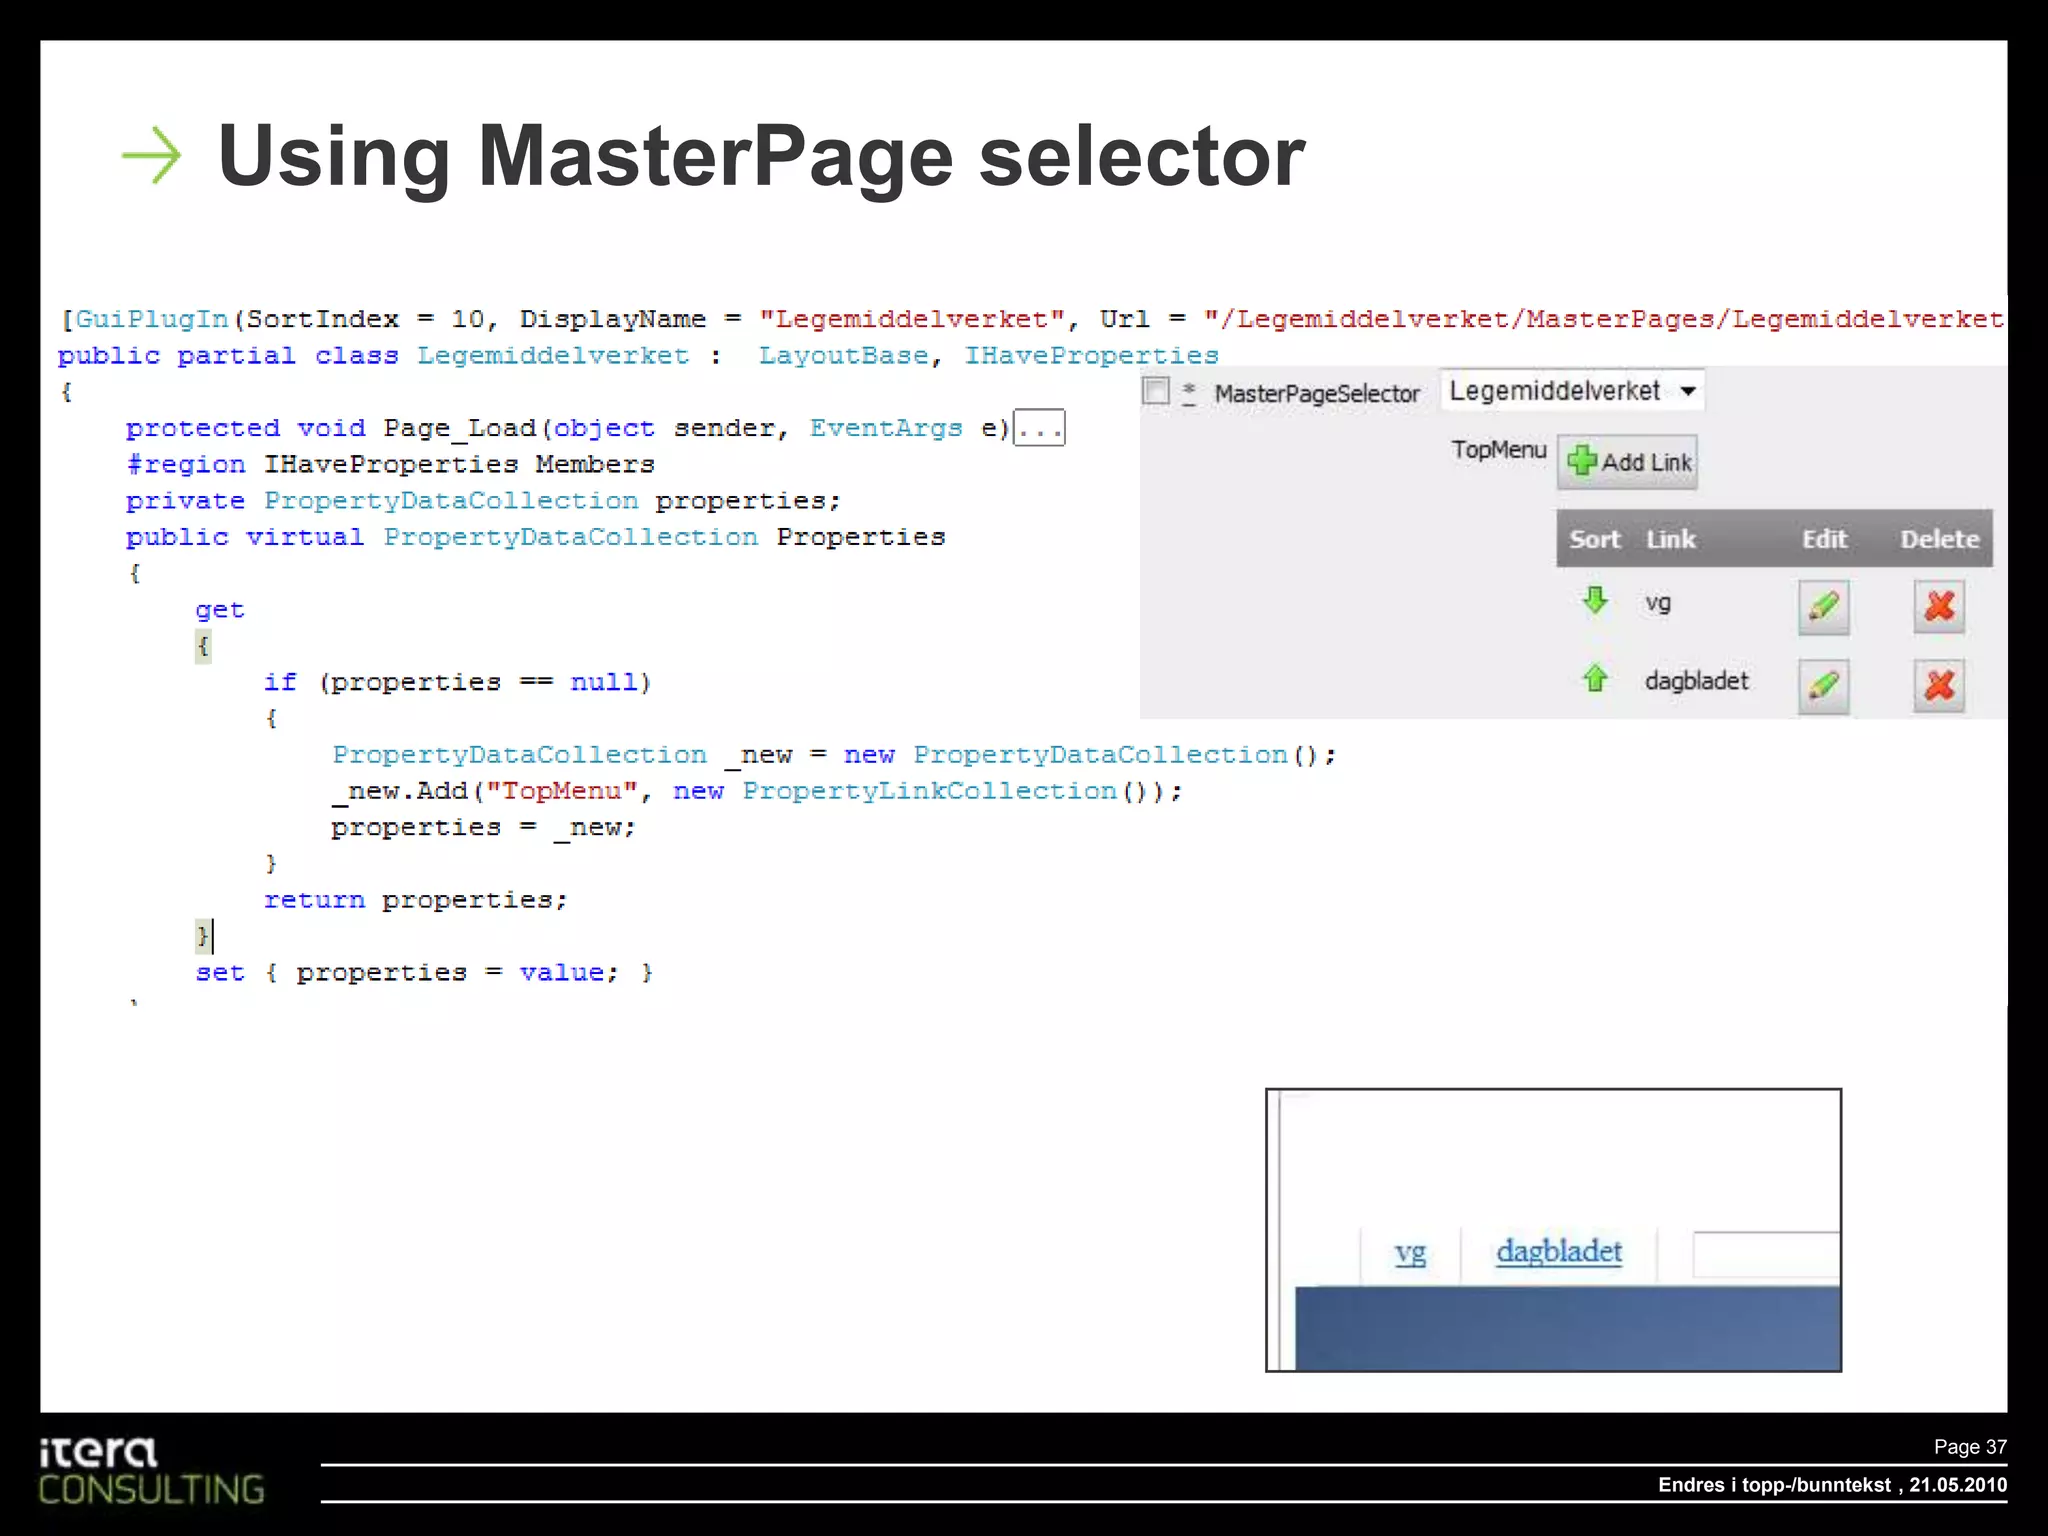2048x1536 pixels.
Task: Click the green plus Add Link button
Action: click(1627, 462)
